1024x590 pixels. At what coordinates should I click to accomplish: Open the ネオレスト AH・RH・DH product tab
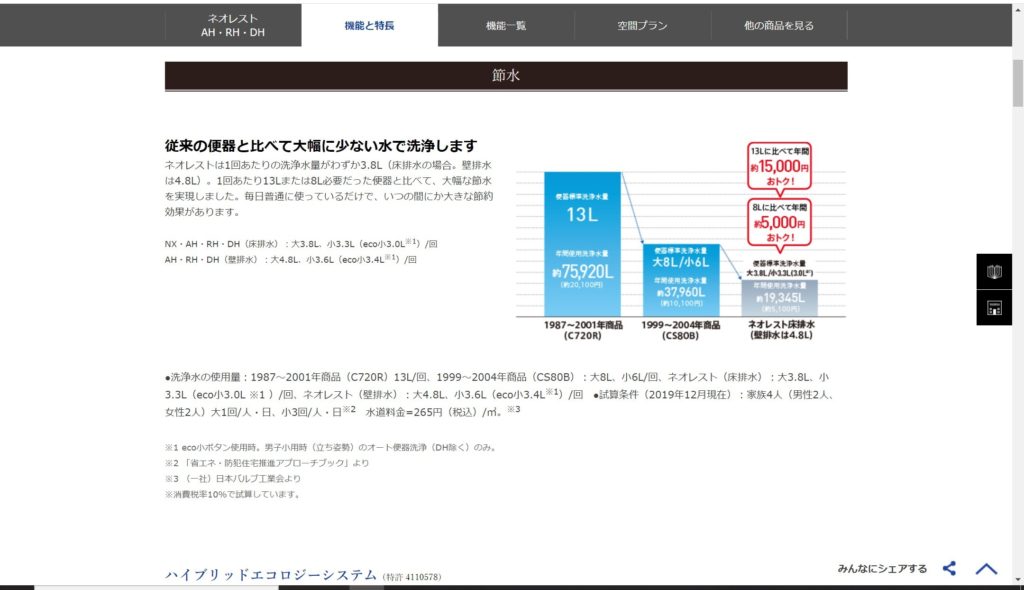[x=233, y=25]
